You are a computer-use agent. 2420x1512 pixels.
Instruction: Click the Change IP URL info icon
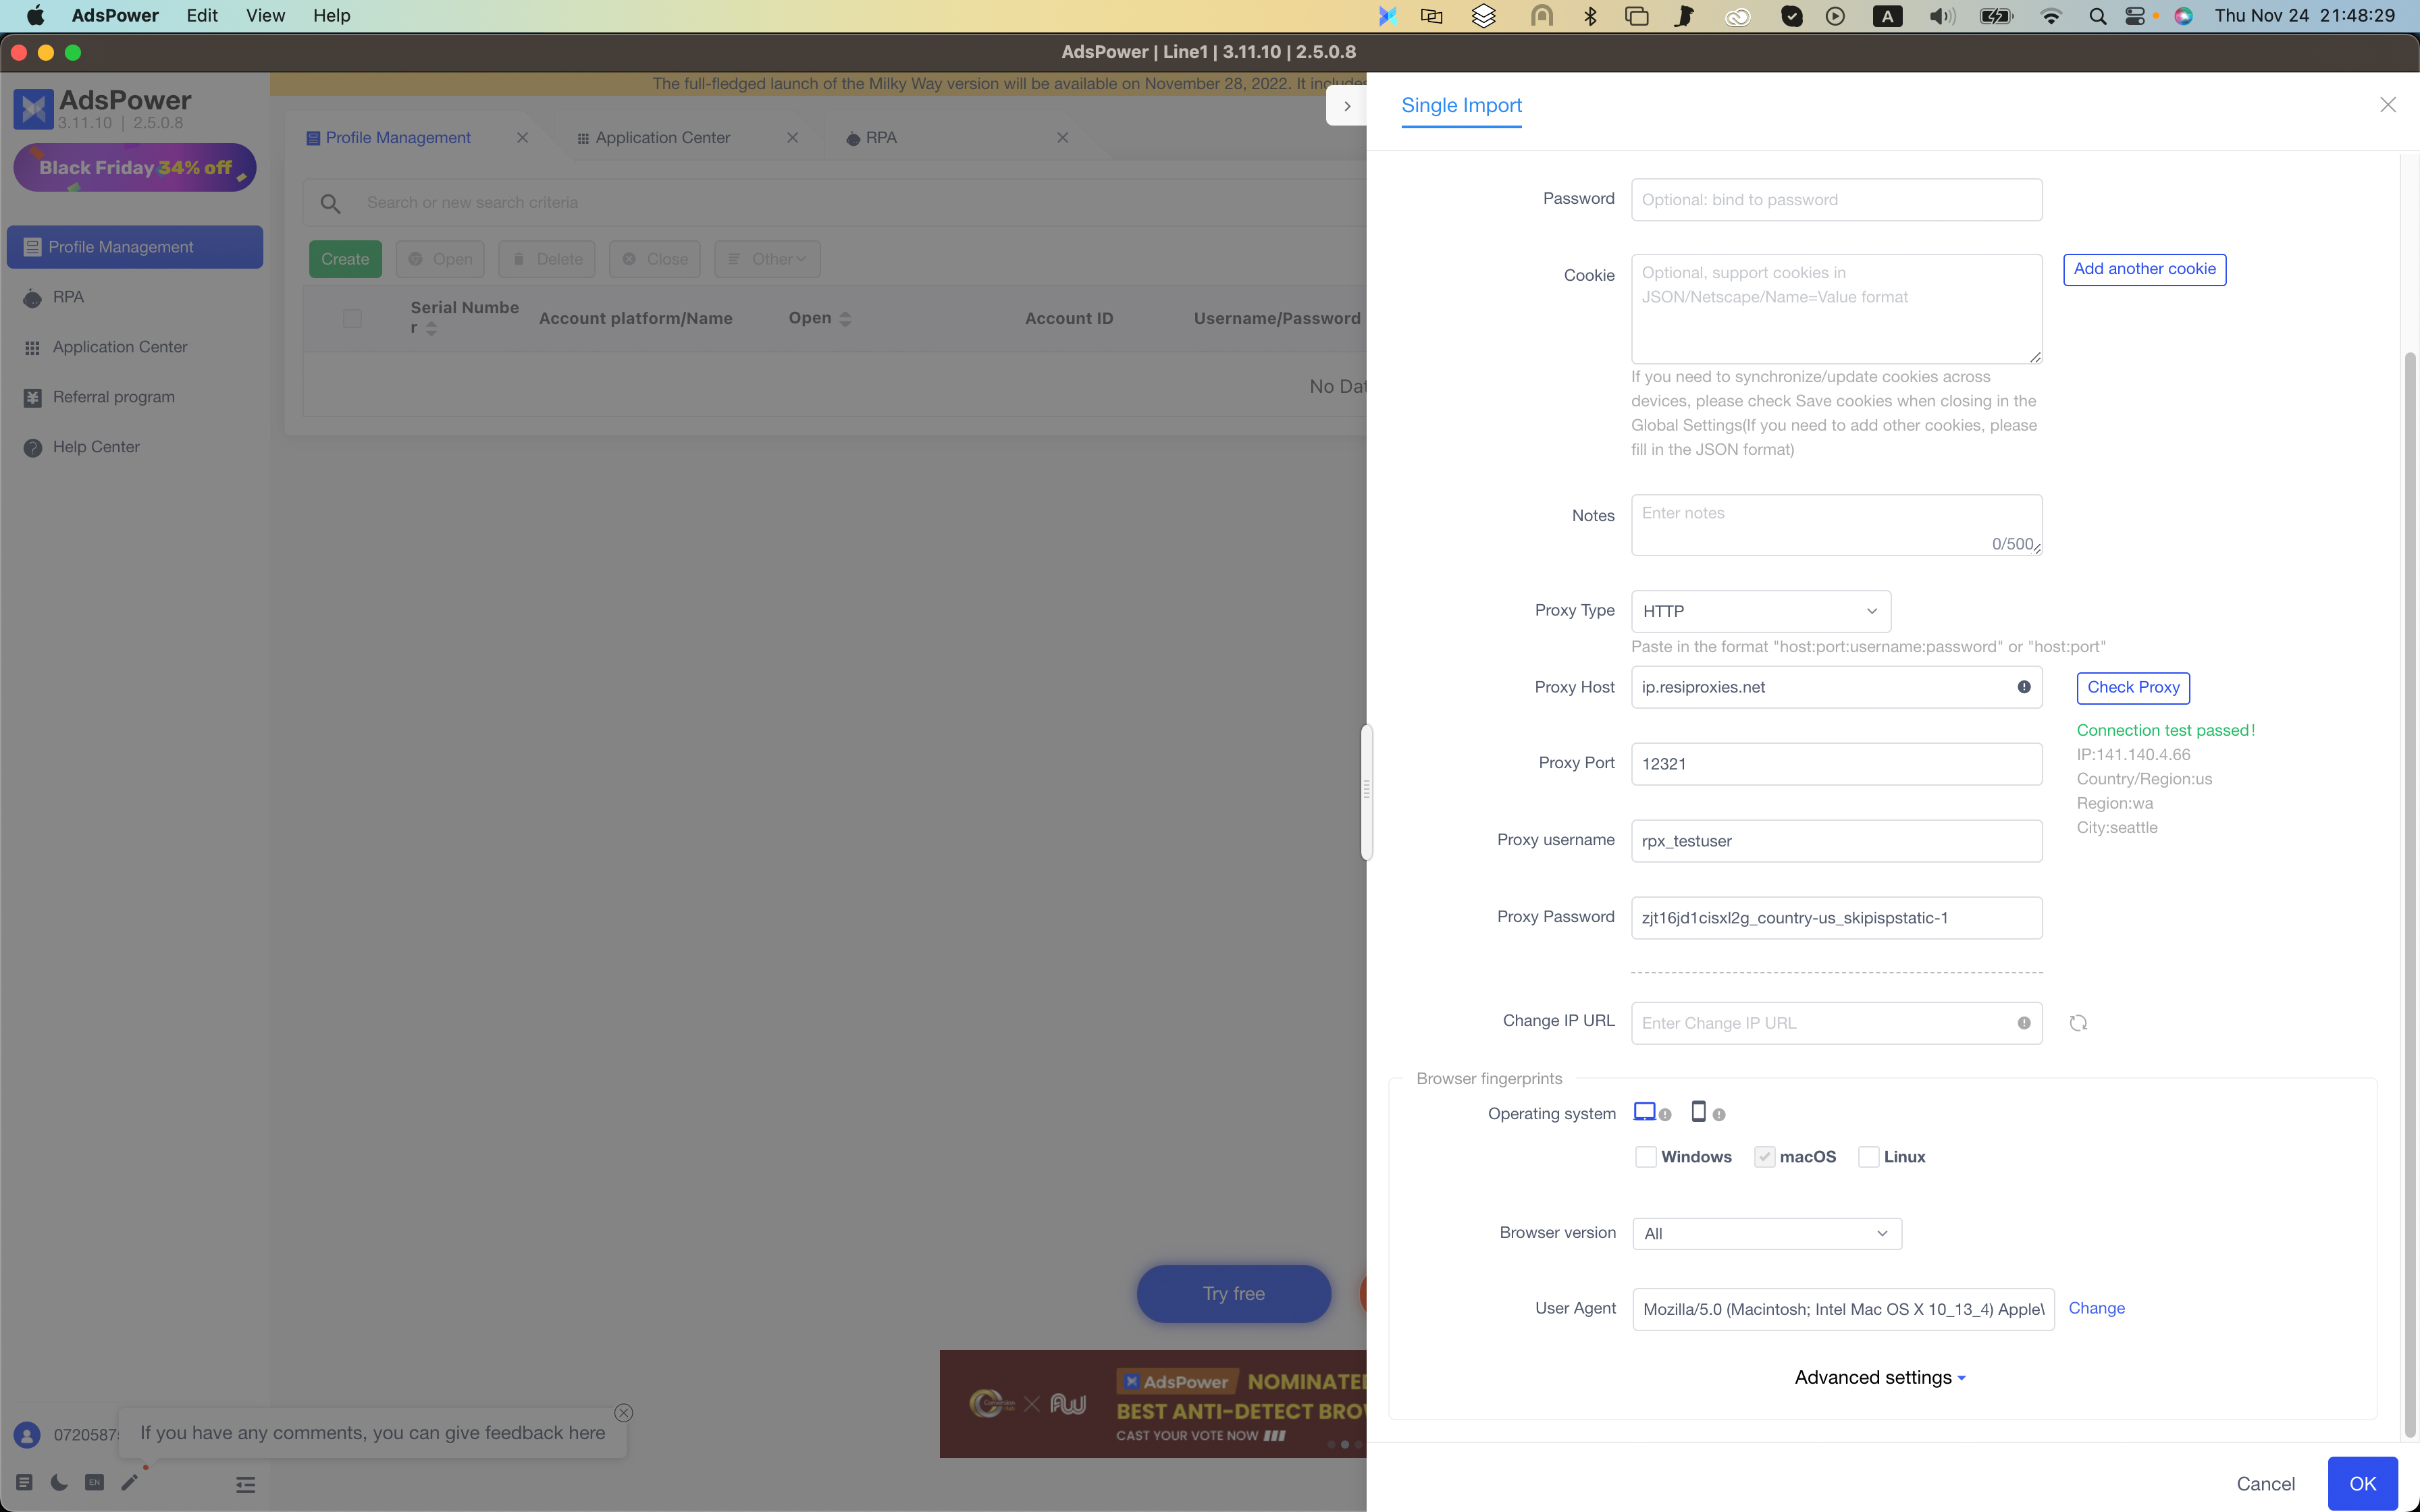click(x=2024, y=1023)
